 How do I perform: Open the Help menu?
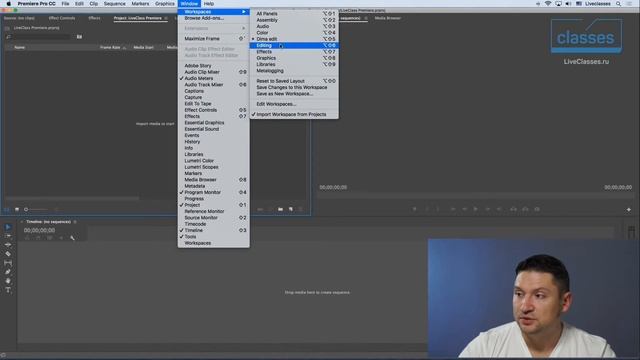pos(209,4)
